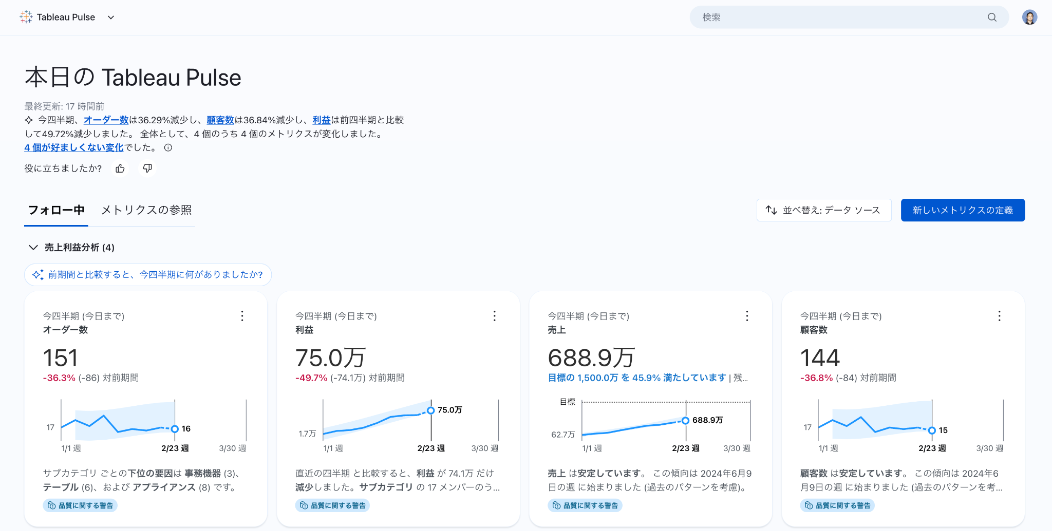Click the search magnifier icon
The height and width of the screenshot is (531, 1052).
992,17
